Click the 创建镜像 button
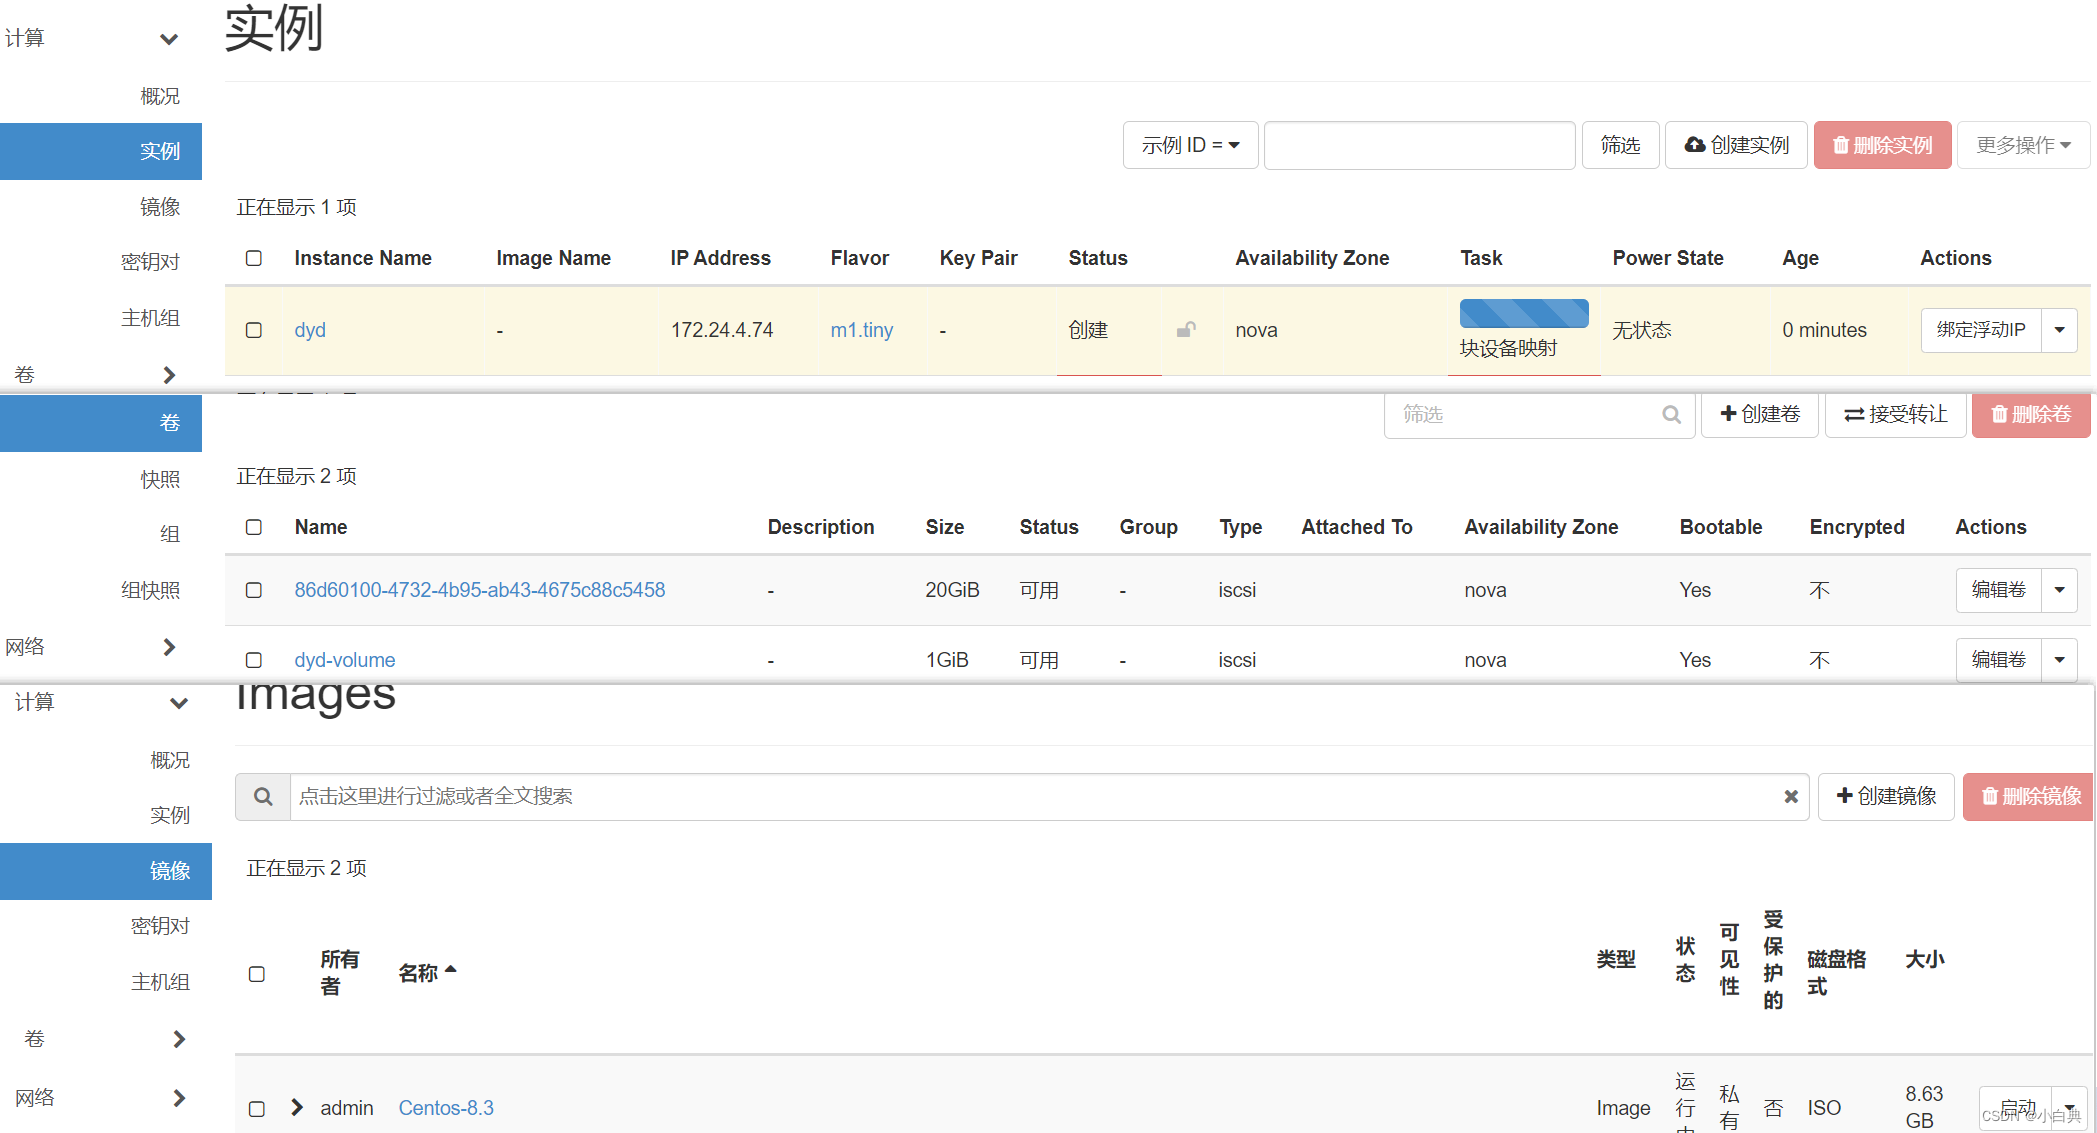 1886,797
